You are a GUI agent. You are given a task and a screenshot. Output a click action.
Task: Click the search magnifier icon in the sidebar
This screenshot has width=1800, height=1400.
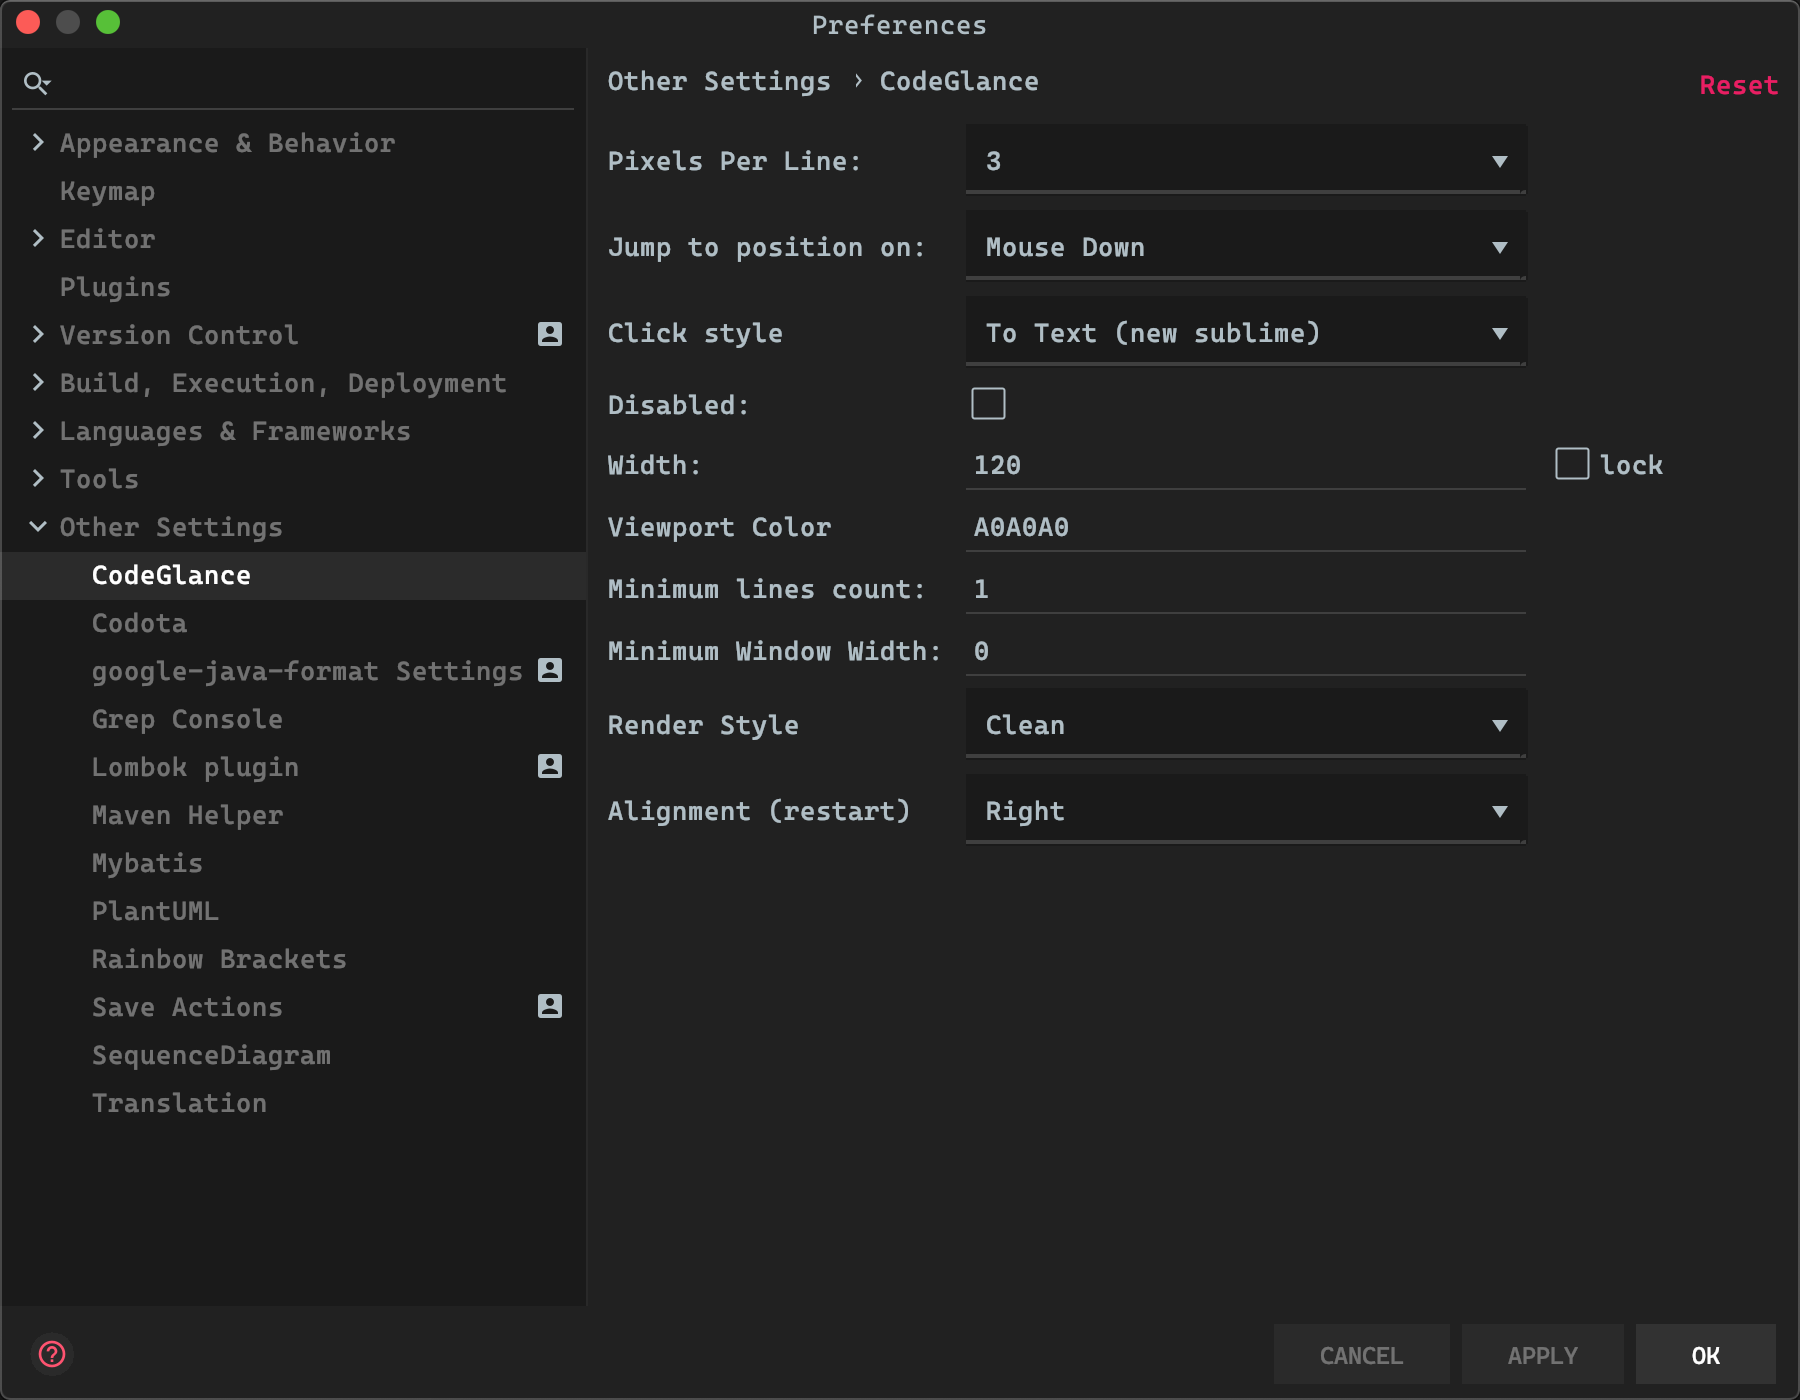tap(36, 83)
